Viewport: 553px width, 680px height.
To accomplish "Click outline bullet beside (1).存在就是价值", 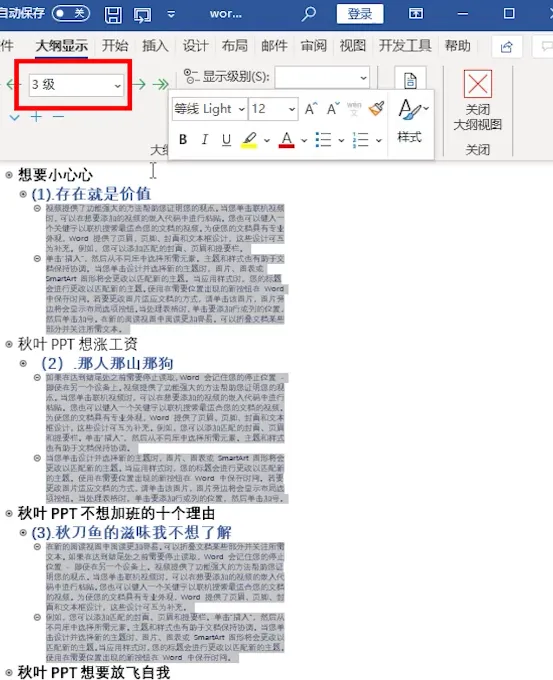I will point(23,194).
